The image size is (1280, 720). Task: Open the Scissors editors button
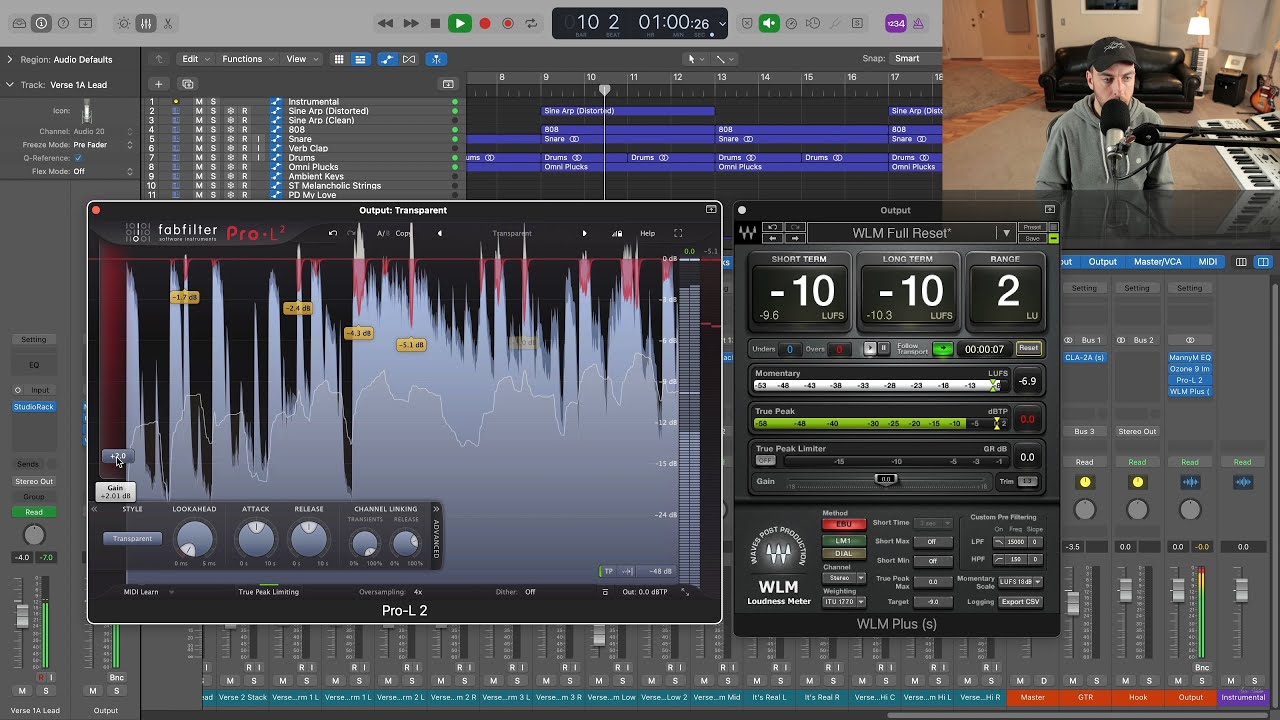[x=167, y=23]
